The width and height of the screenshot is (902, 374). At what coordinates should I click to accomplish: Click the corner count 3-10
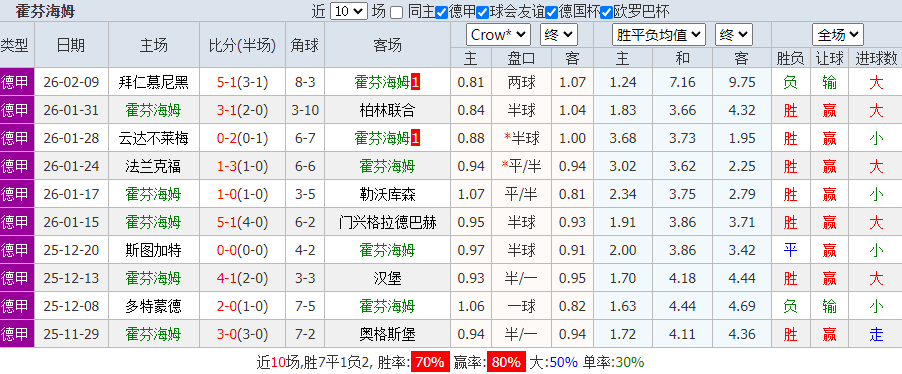(305, 110)
